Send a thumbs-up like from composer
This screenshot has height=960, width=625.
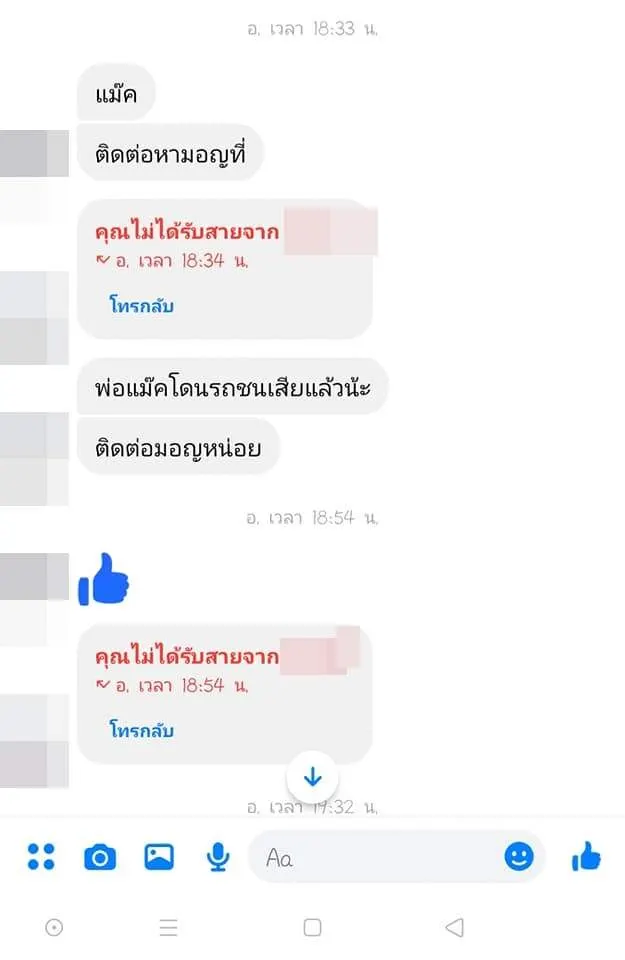click(586, 856)
